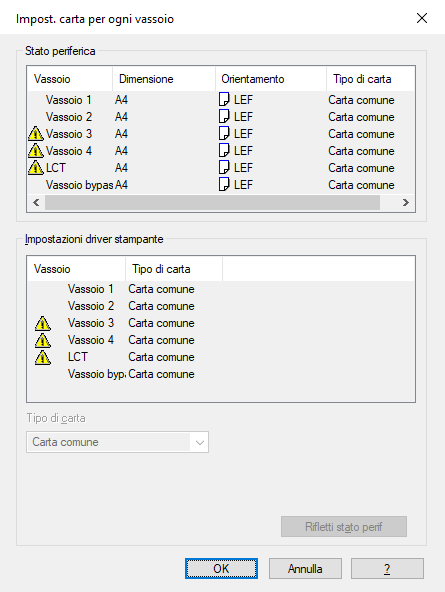The height and width of the screenshot is (592, 445).
Task: Click warning icon next to Vassoio 4 in driver settings
Action: tap(43, 340)
